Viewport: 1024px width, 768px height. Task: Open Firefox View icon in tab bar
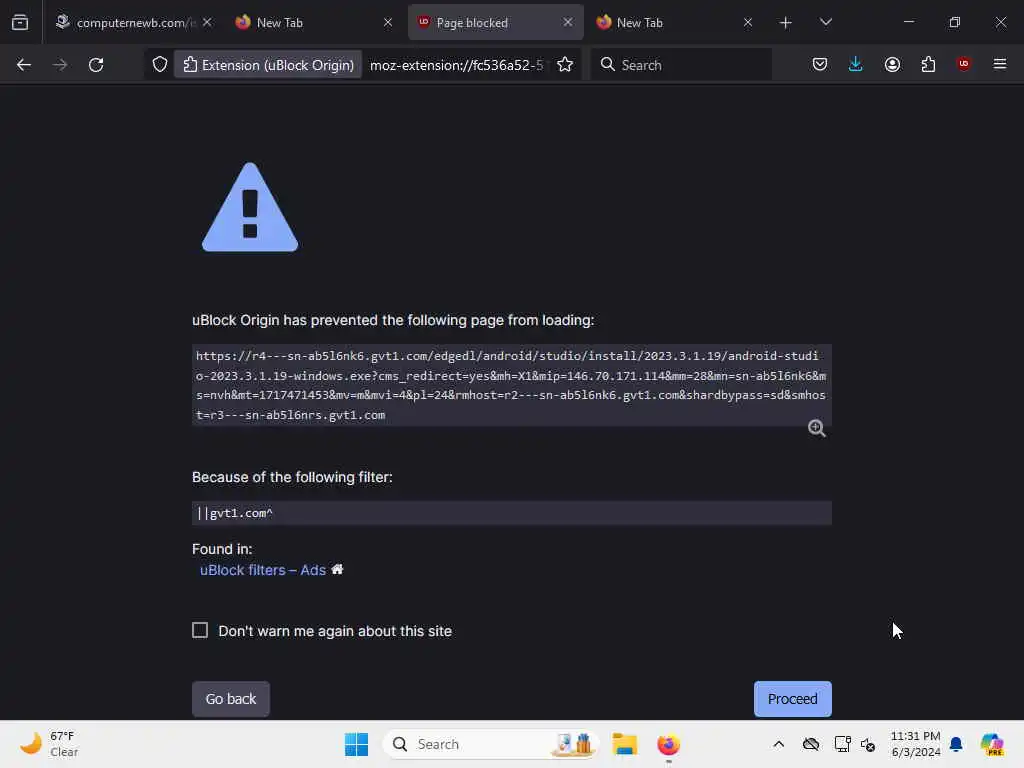point(20,22)
